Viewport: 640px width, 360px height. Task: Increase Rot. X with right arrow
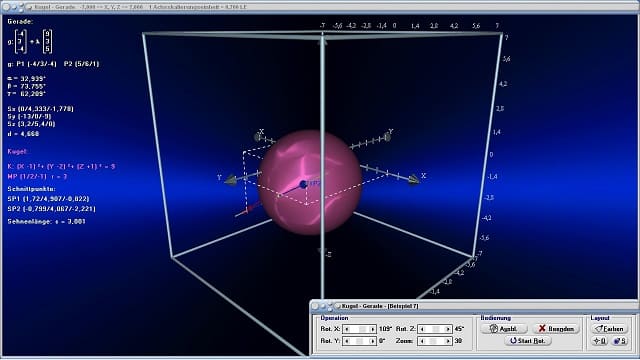372,329
